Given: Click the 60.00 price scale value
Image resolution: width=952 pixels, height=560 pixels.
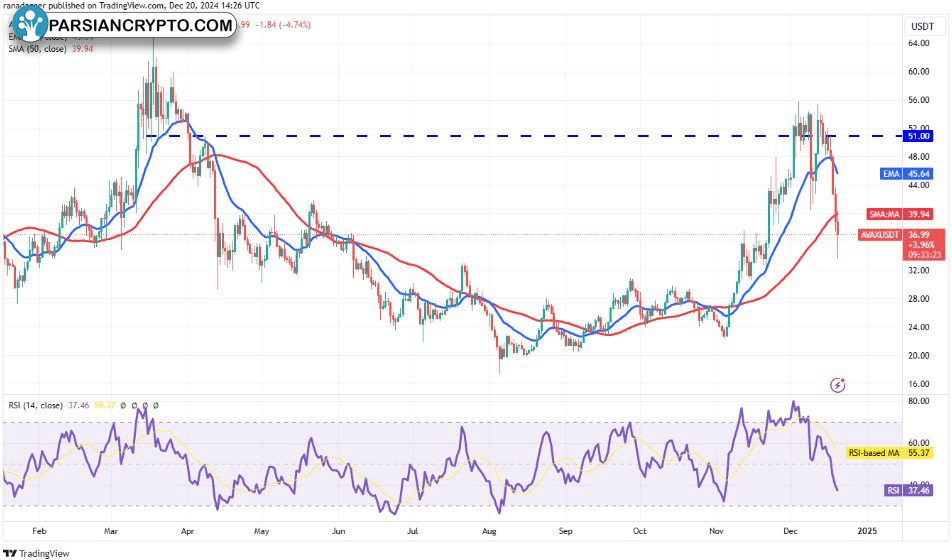Looking at the screenshot, I should click(x=919, y=71).
